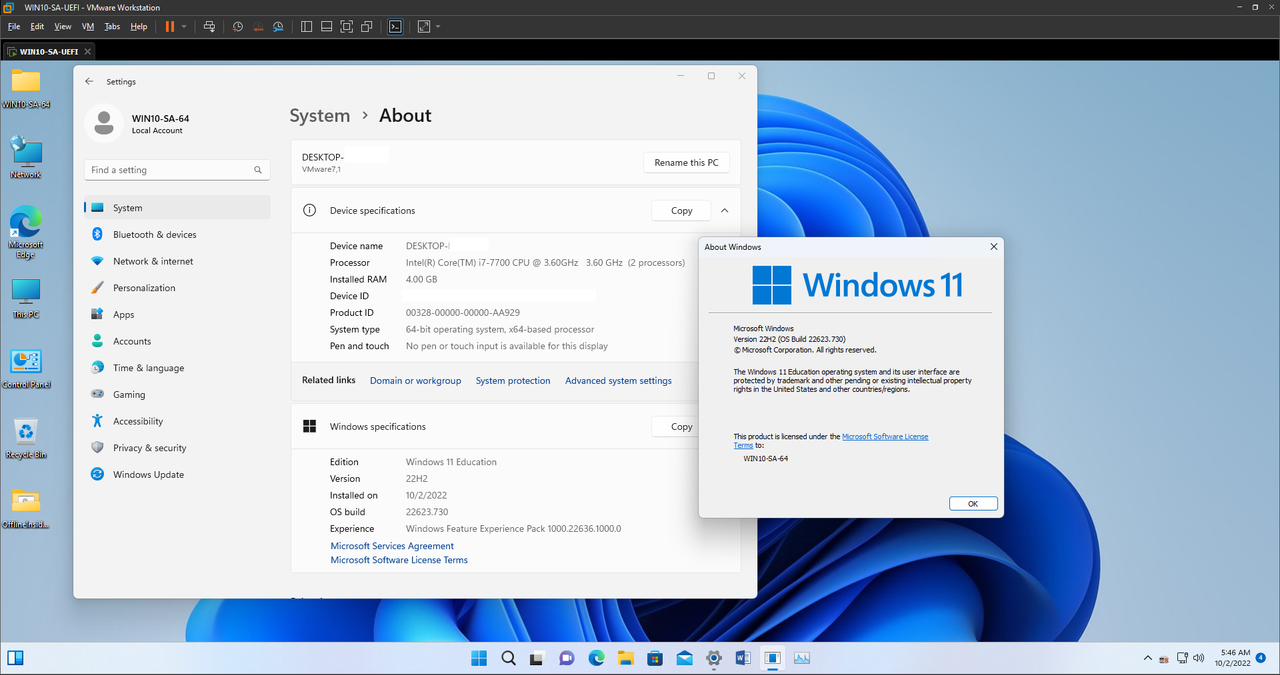Open the Network desktop icon
Image resolution: width=1280 pixels, height=675 pixels.
coord(26,159)
